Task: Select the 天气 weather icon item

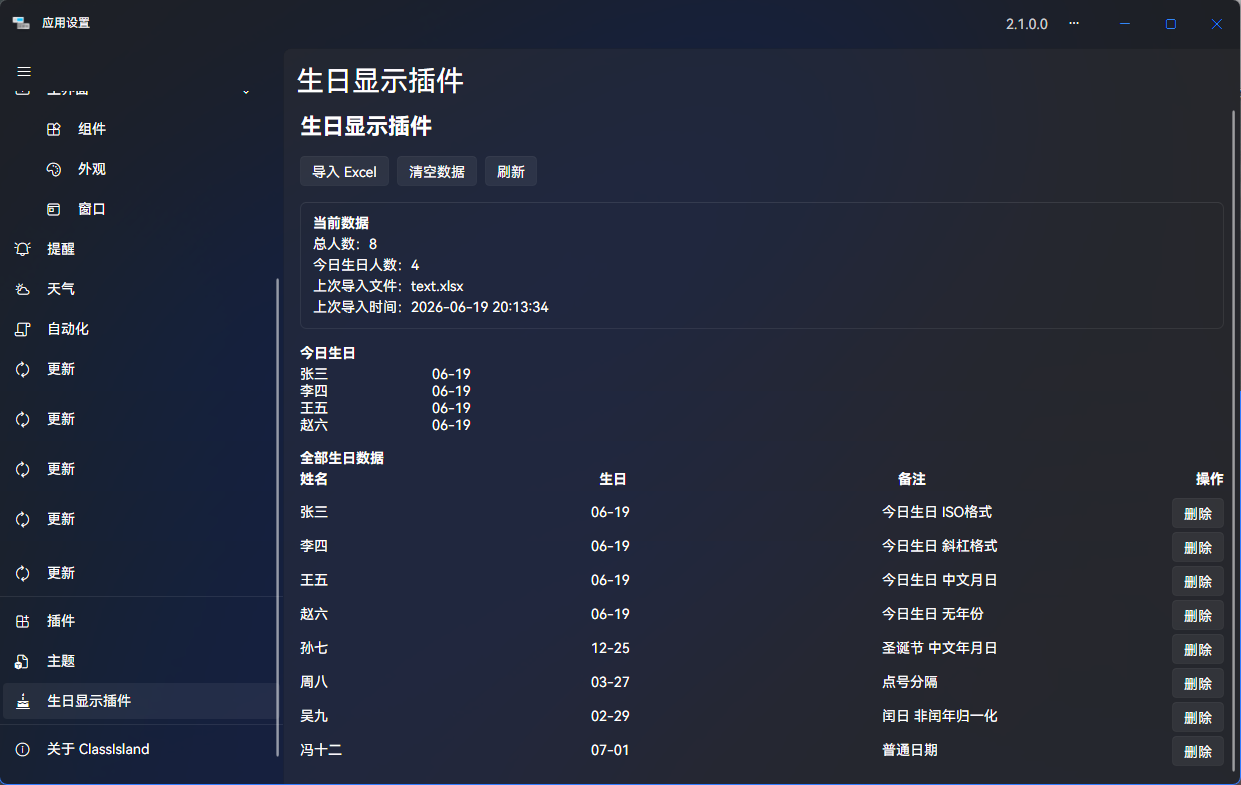Action: point(140,289)
